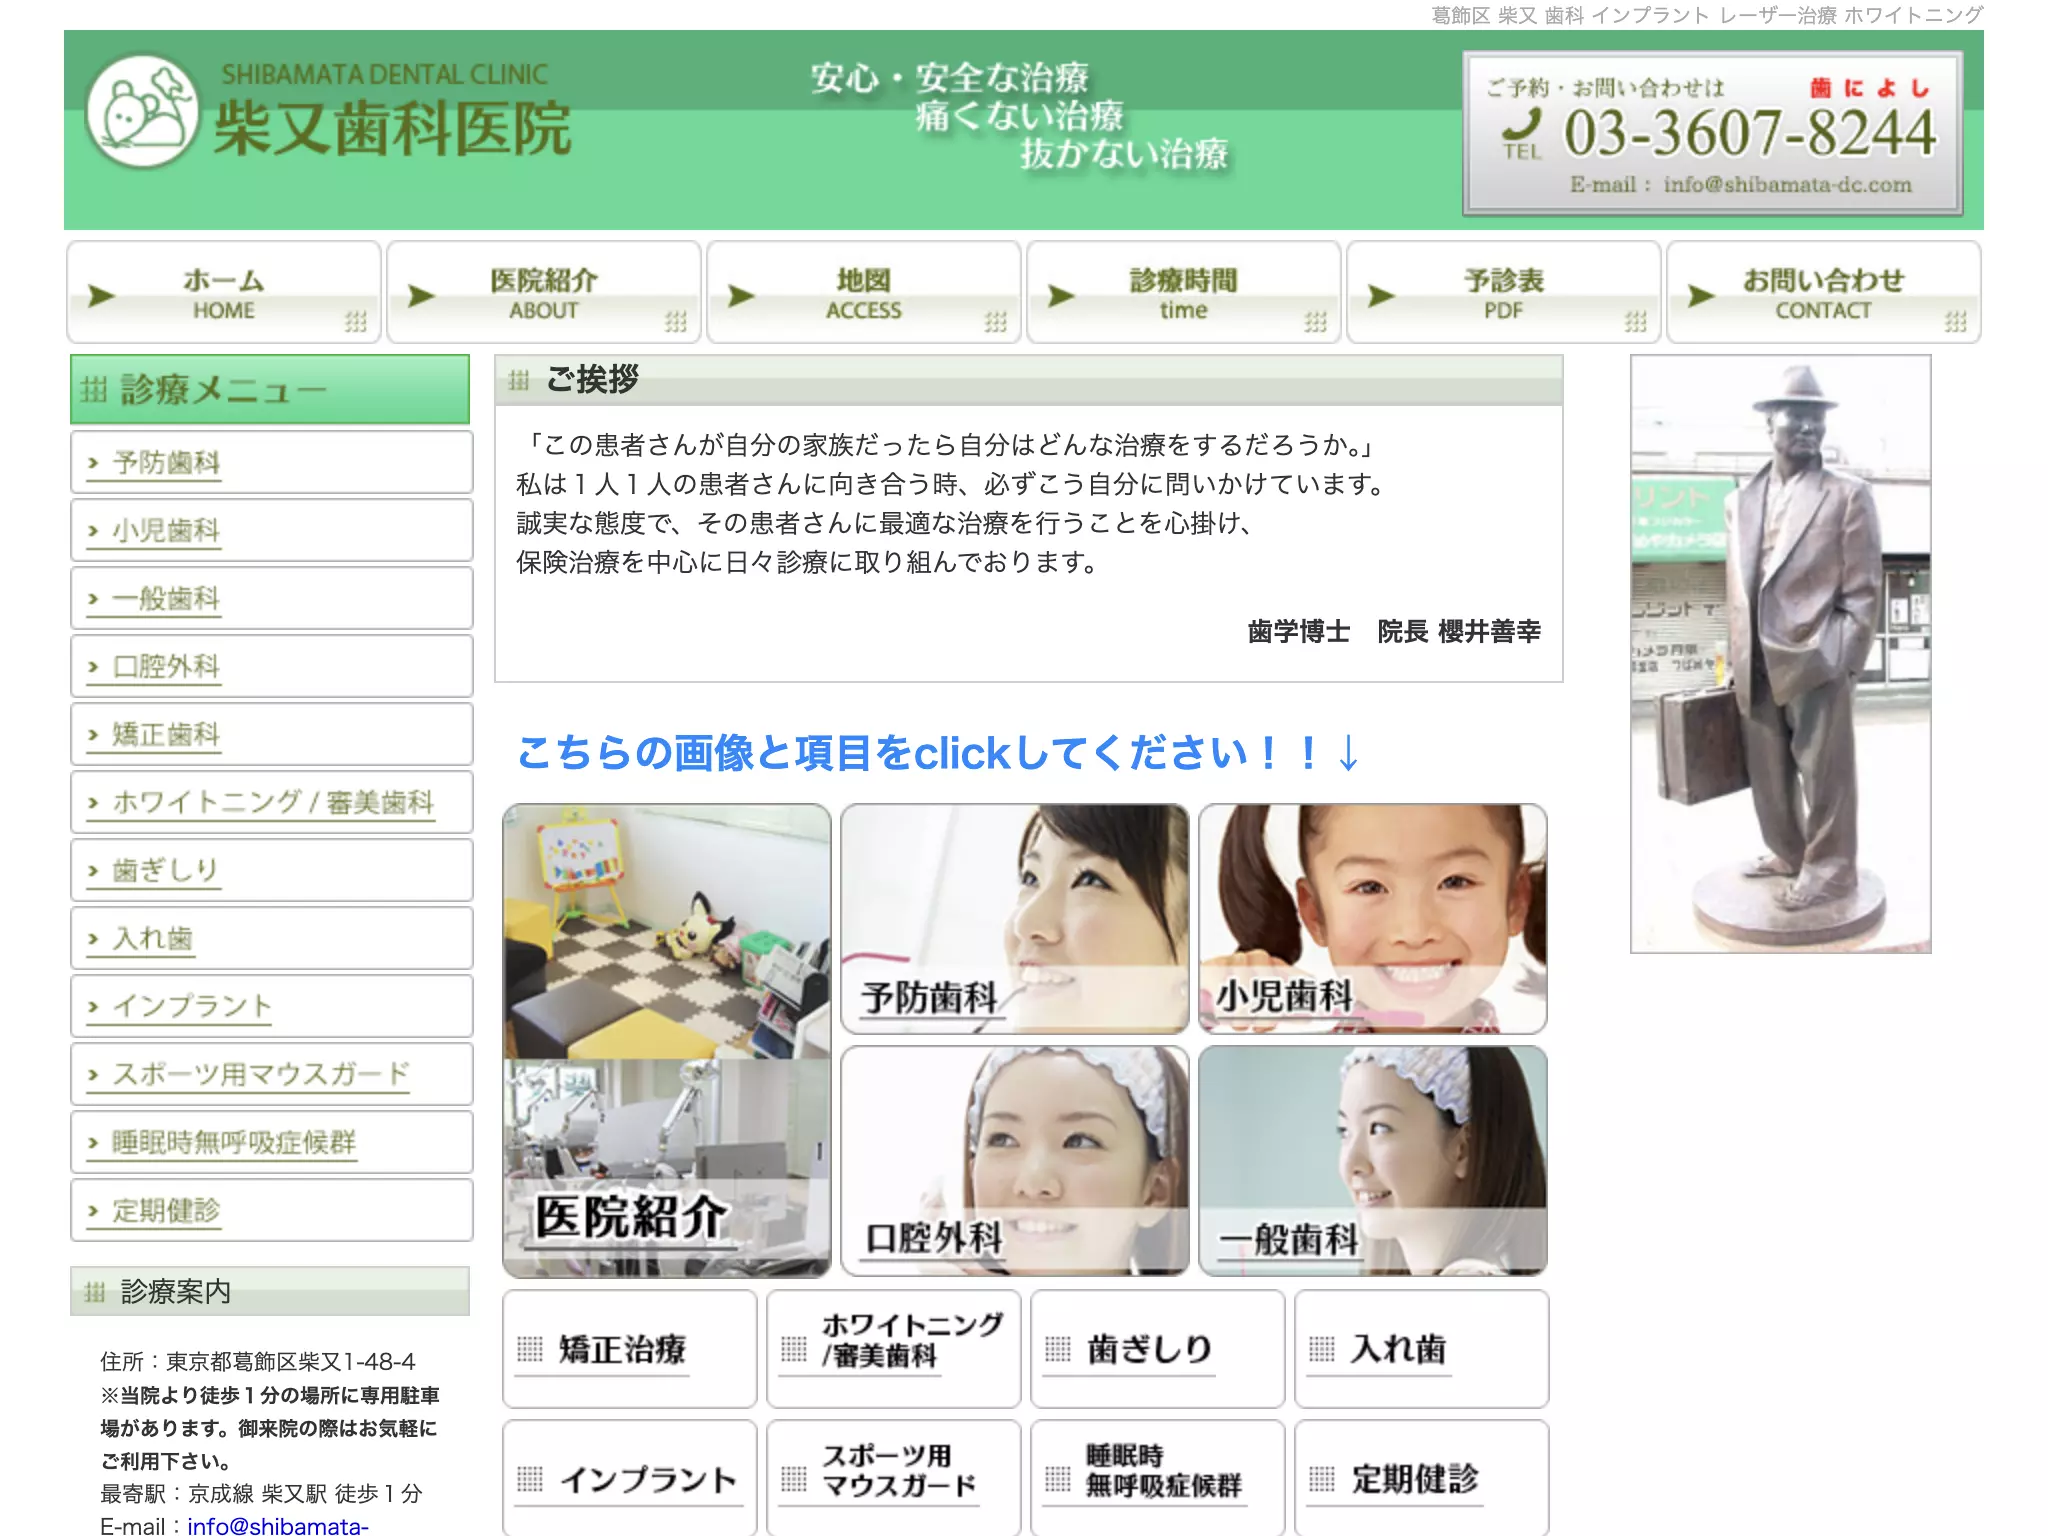Open the お問い合わせ CONTACT tab
Viewport: 2048px width, 1536px height.
click(x=1824, y=293)
